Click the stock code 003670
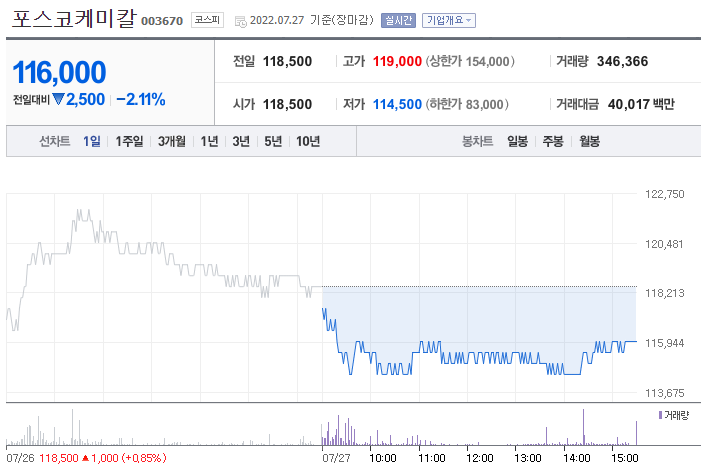 click(x=162, y=21)
